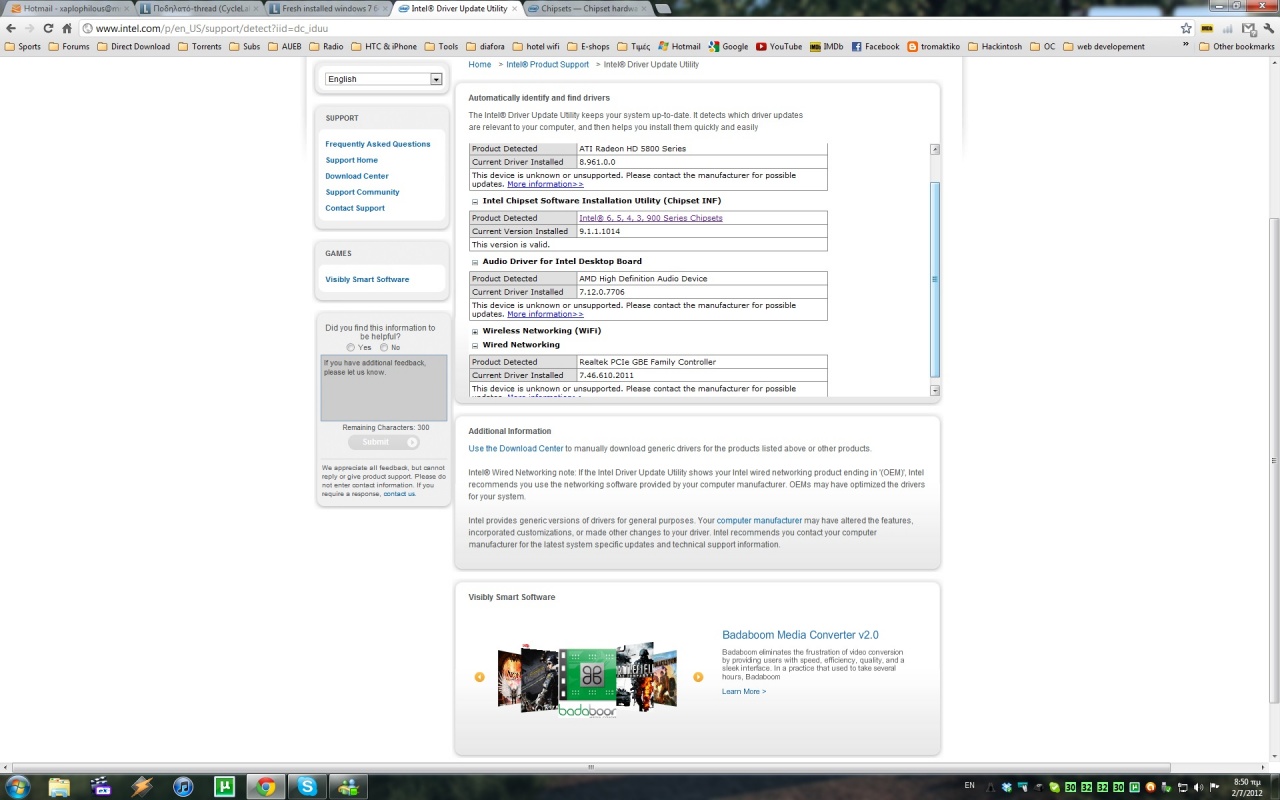Click the driver list scrollbar down arrow
Image resolution: width=1280 pixels, height=800 pixels.
pos(935,391)
